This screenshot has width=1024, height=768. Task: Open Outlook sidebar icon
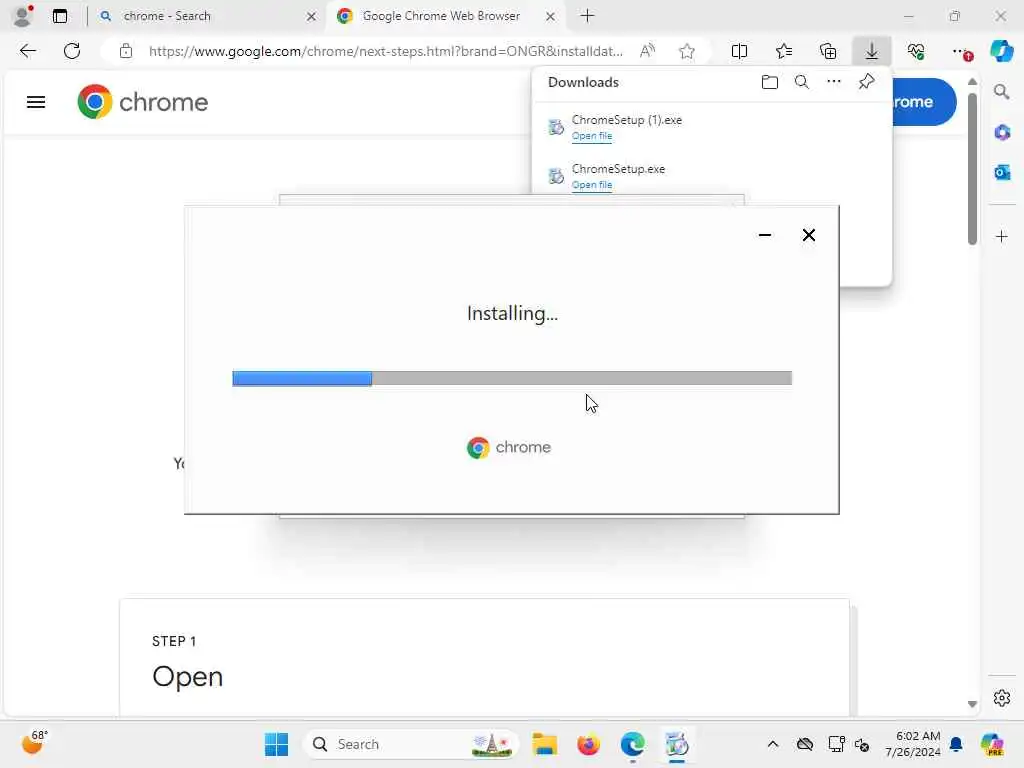tap(1002, 172)
